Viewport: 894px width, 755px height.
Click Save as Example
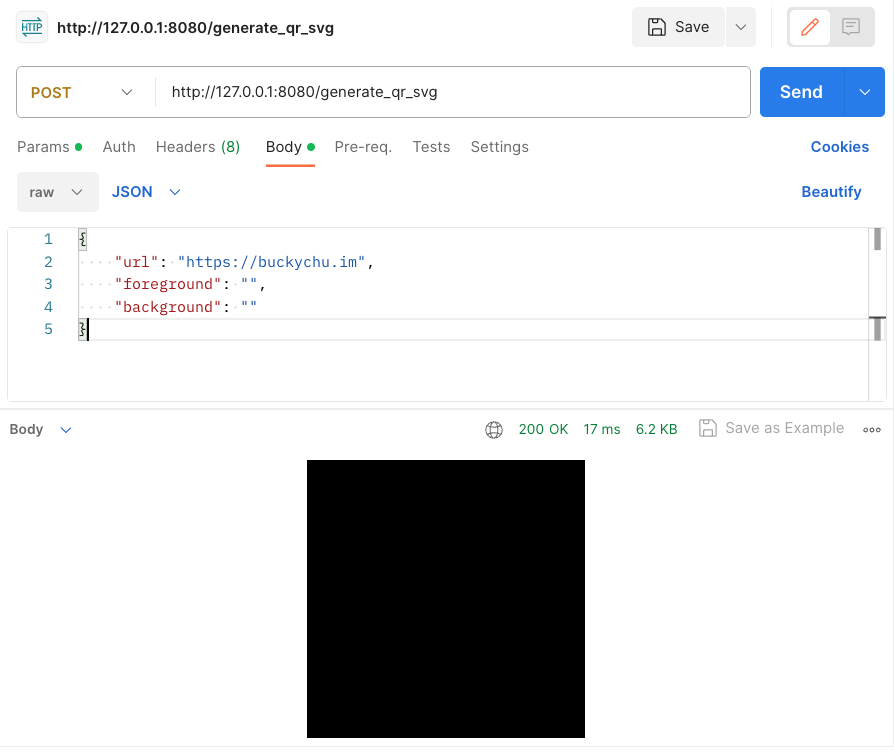[771, 428]
